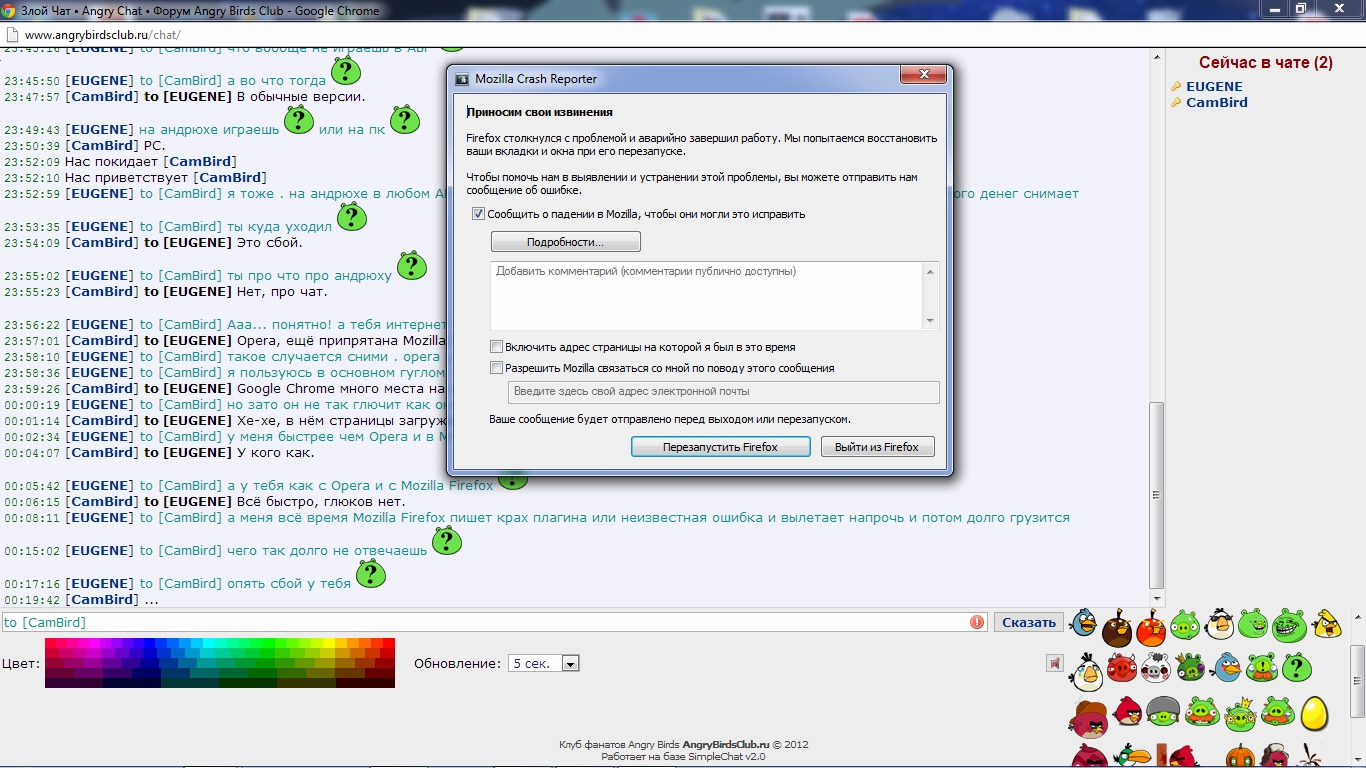Click the emoticon panel scroll-up arrow
The image size is (1366, 768).
click(x=1359, y=617)
